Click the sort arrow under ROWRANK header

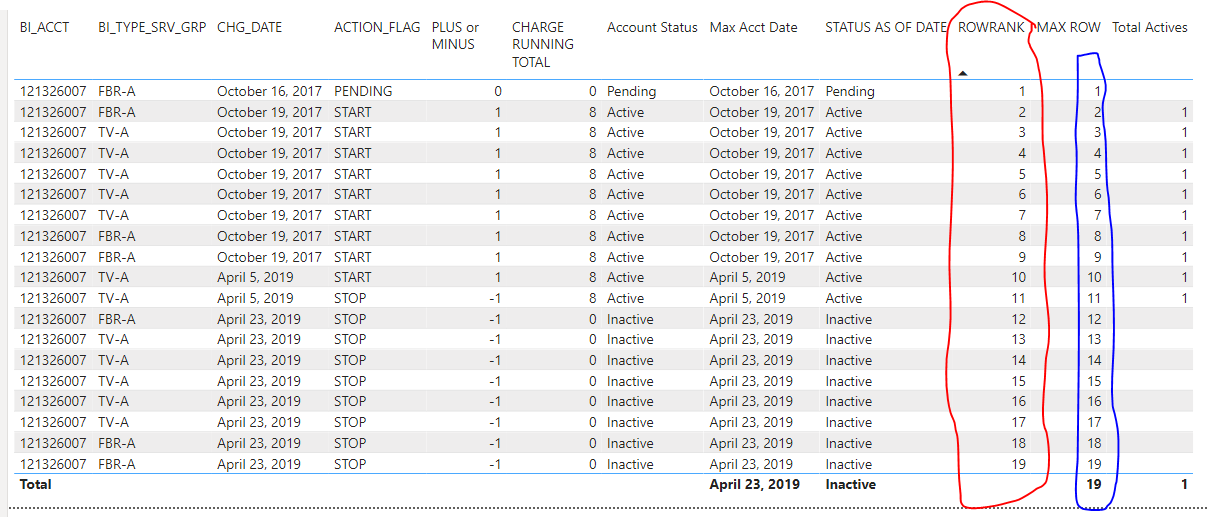click(x=963, y=73)
